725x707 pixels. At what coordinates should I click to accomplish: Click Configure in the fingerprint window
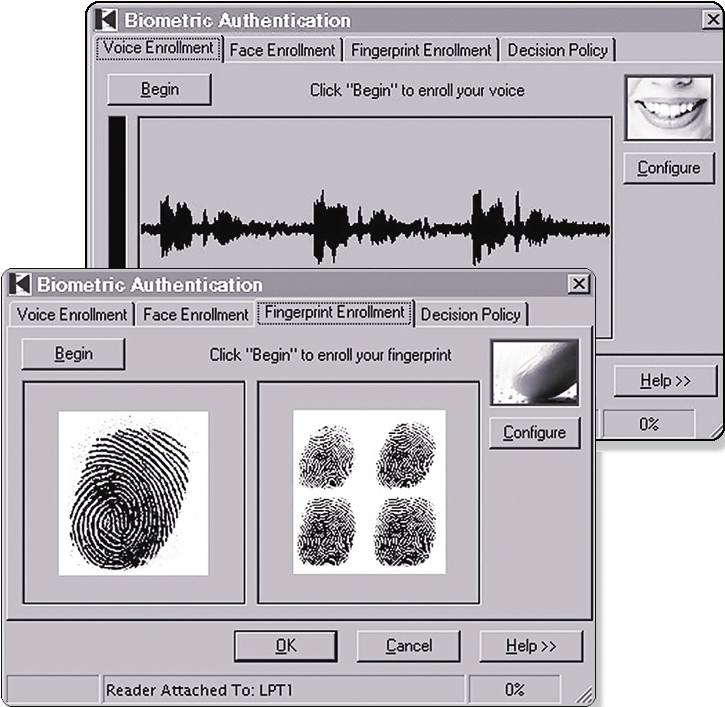point(535,432)
